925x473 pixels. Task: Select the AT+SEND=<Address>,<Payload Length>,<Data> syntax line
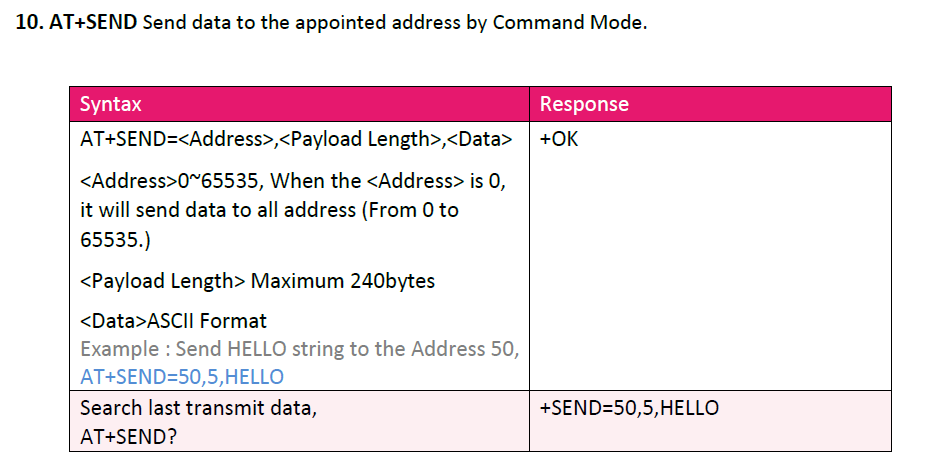[296, 139]
